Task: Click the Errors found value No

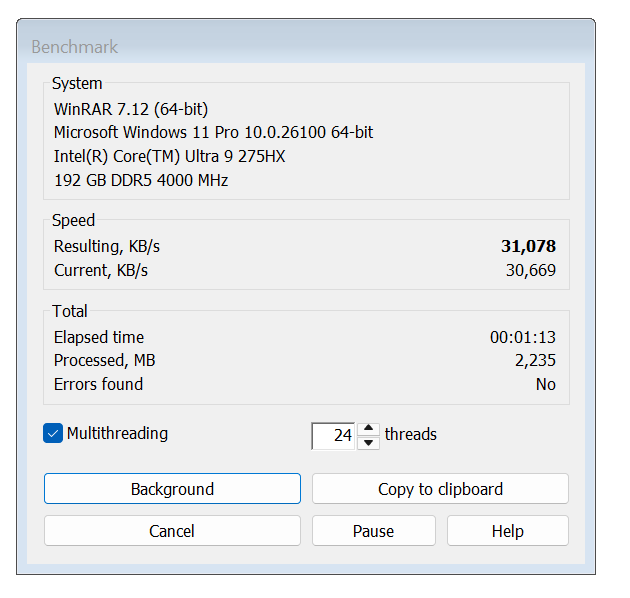Action: 546,384
